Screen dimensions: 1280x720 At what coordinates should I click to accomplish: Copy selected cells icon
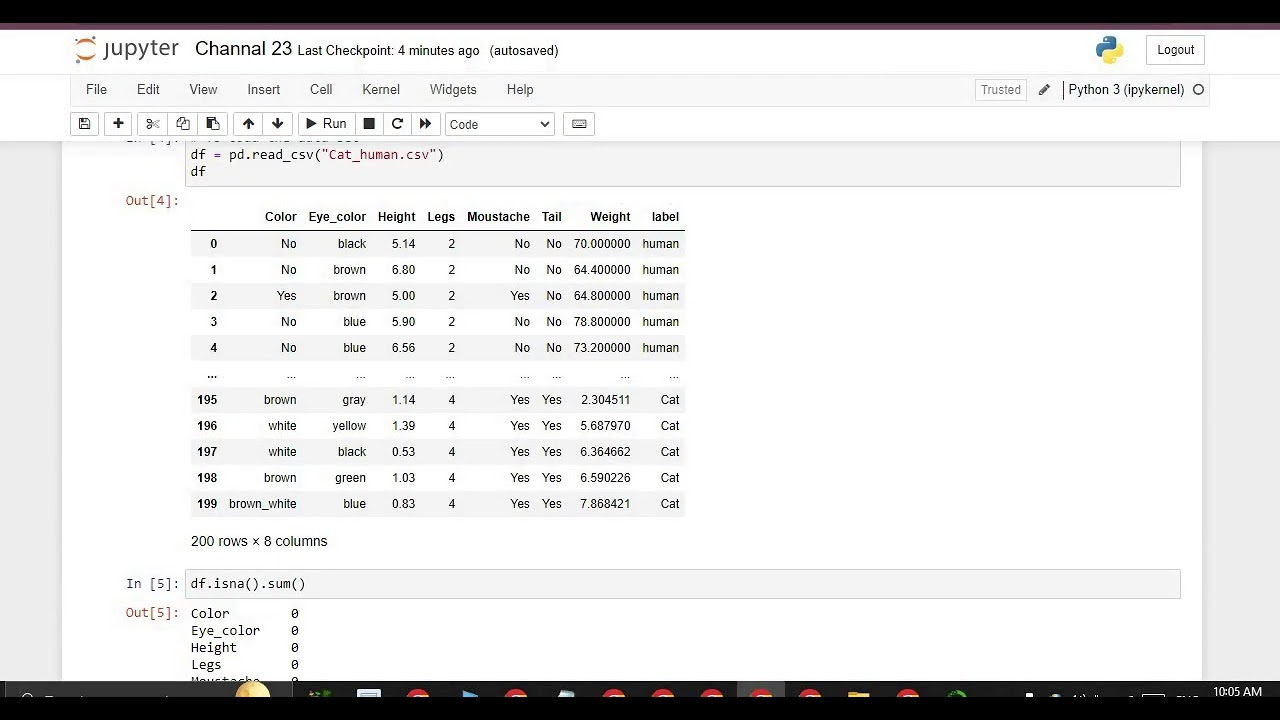183,124
